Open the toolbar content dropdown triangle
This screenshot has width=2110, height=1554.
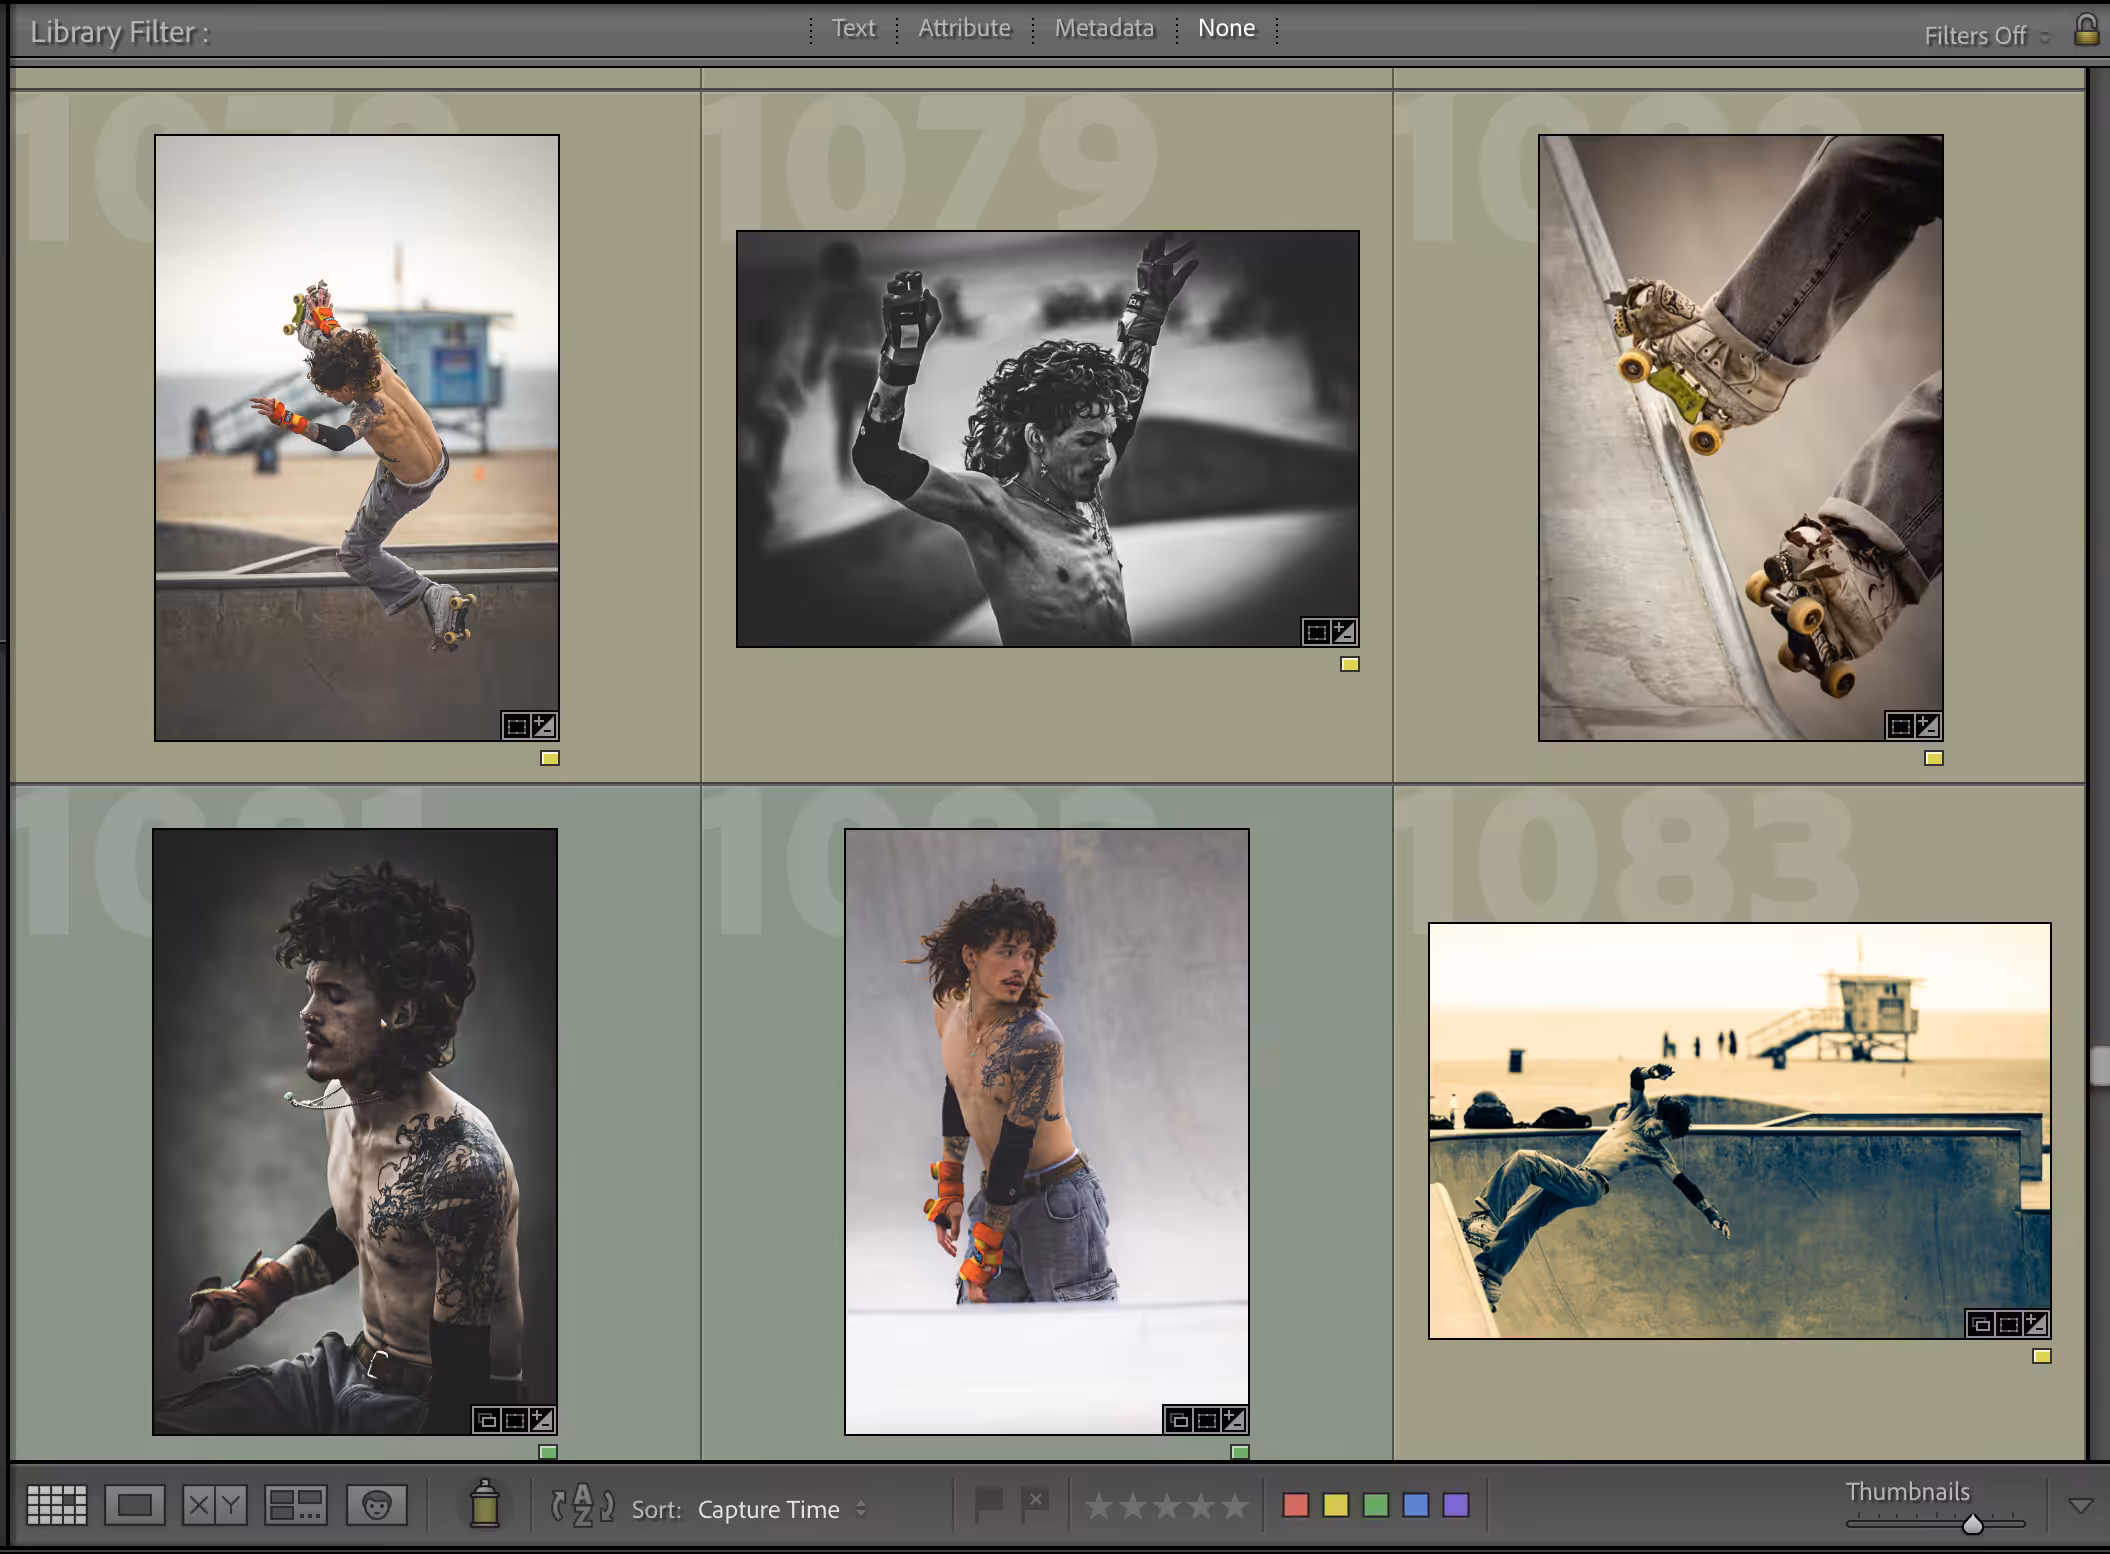(2081, 1506)
